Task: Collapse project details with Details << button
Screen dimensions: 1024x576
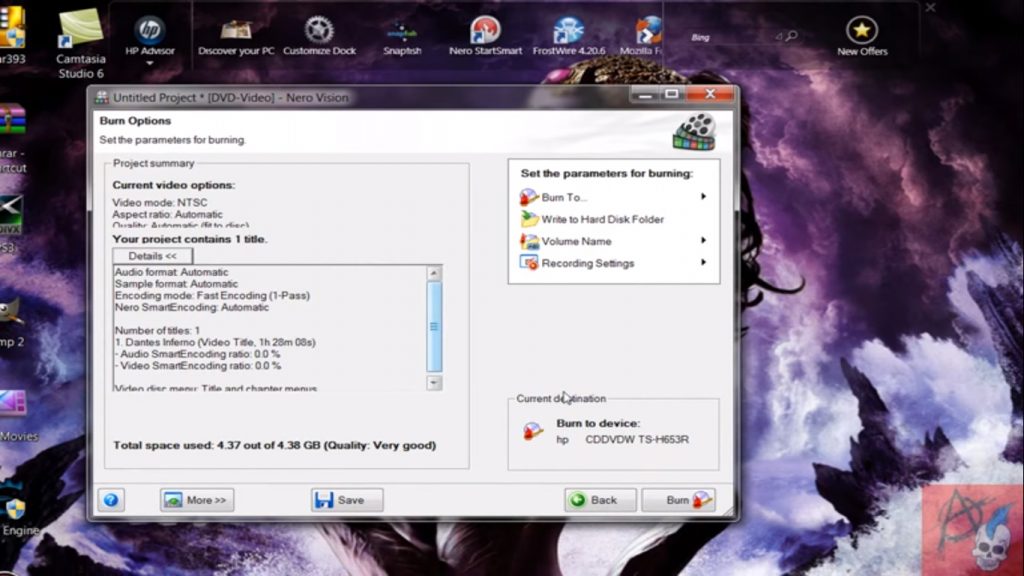Action: pos(152,256)
